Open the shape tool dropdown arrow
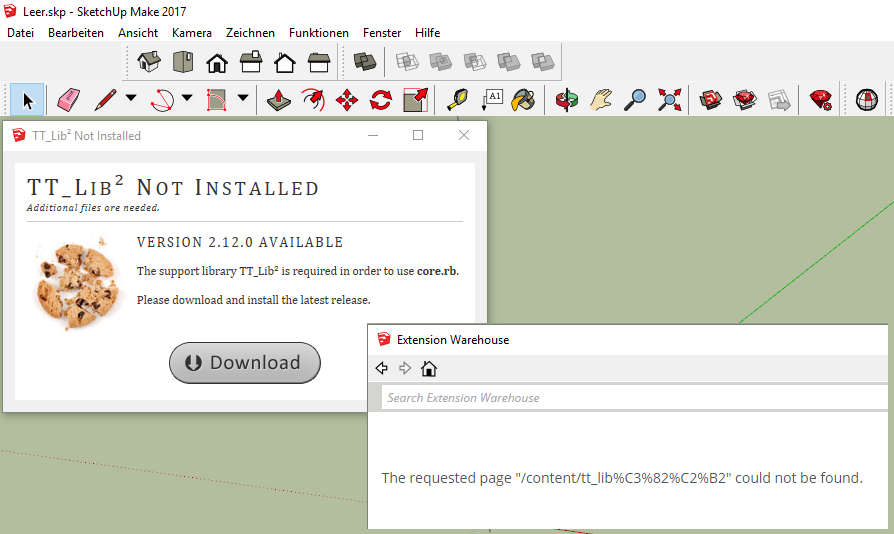Viewport: 894px width, 534px height. pyautogui.click(x=243, y=100)
